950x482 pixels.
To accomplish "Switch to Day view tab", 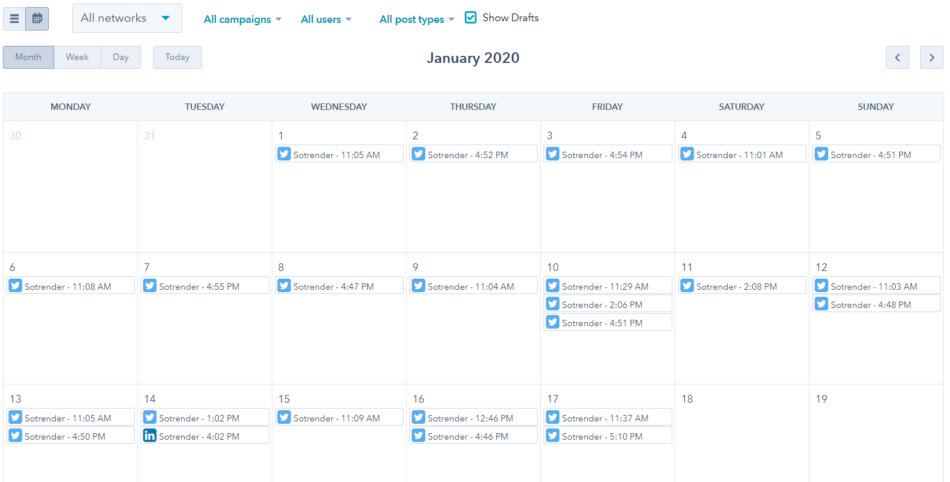I will 121,58.
